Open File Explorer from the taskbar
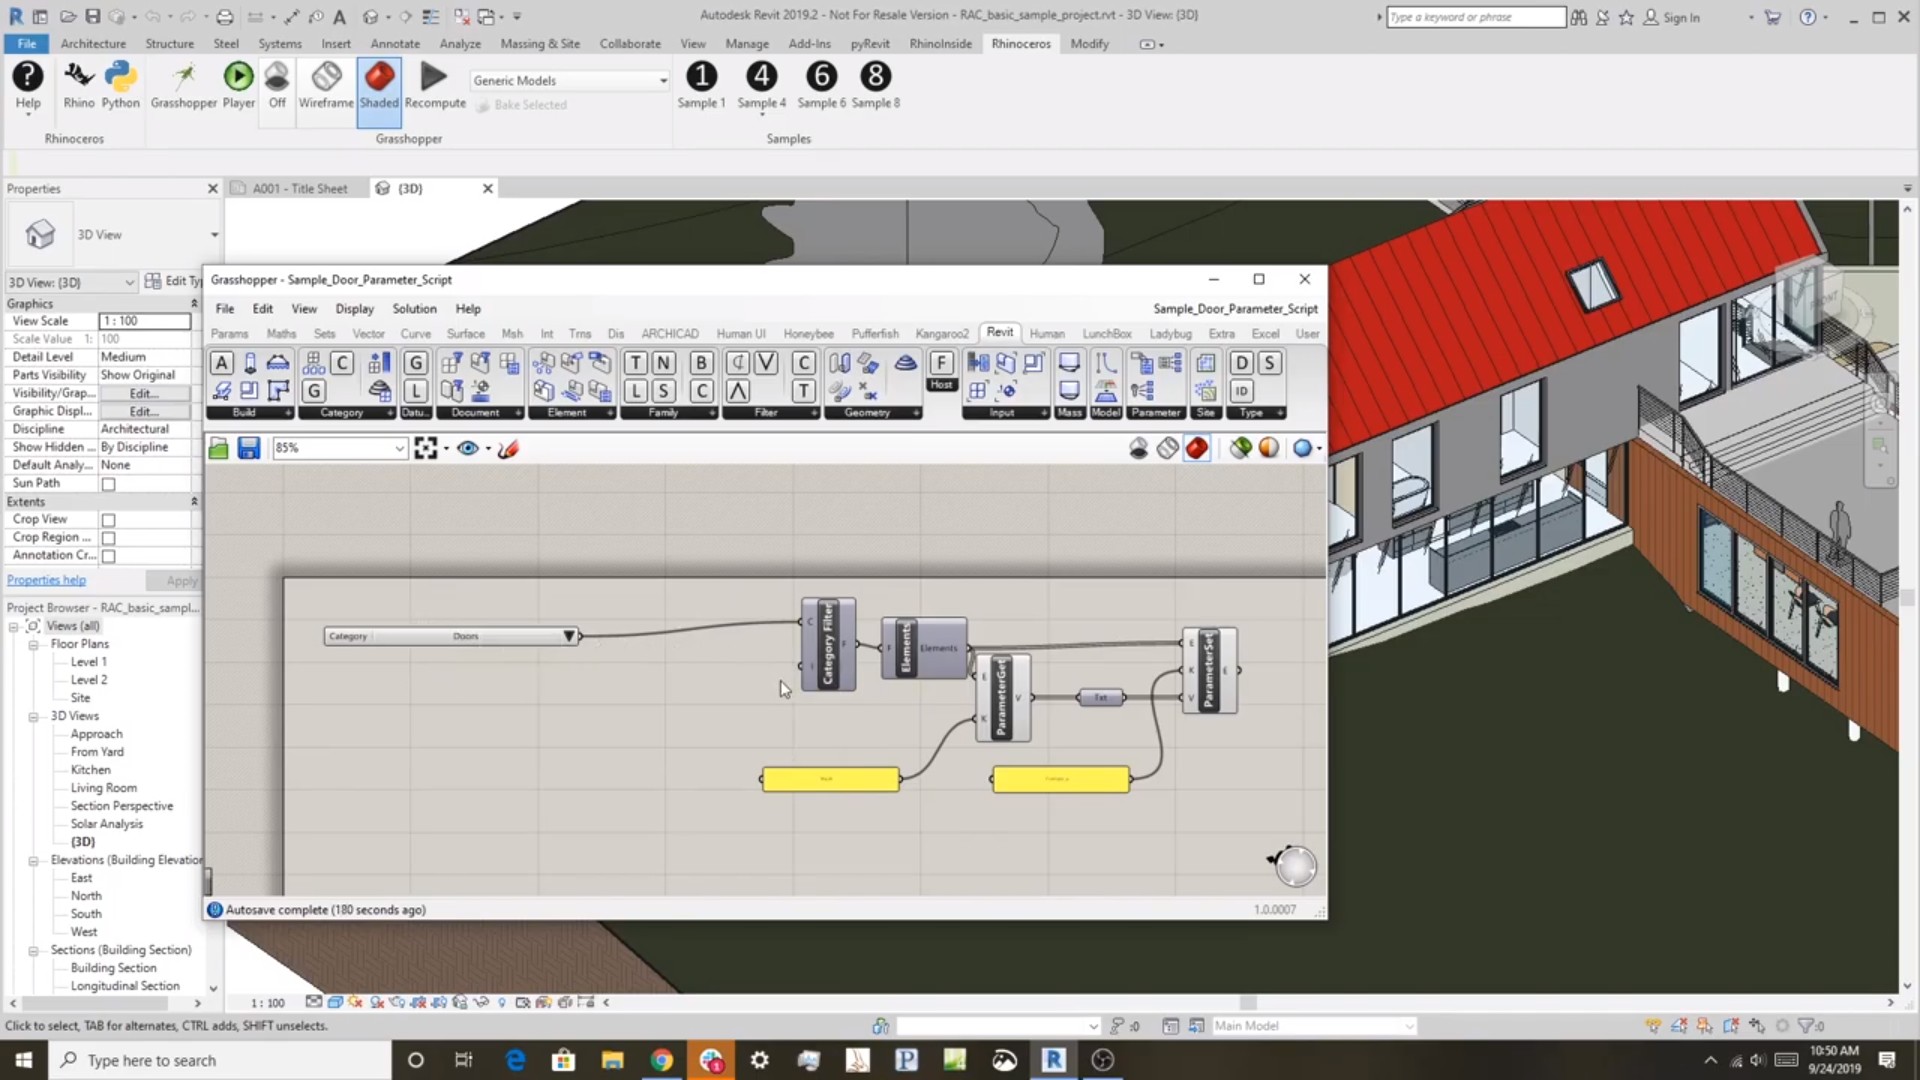This screenshot has width=1920, height=1080. [x=613, y=1060]
